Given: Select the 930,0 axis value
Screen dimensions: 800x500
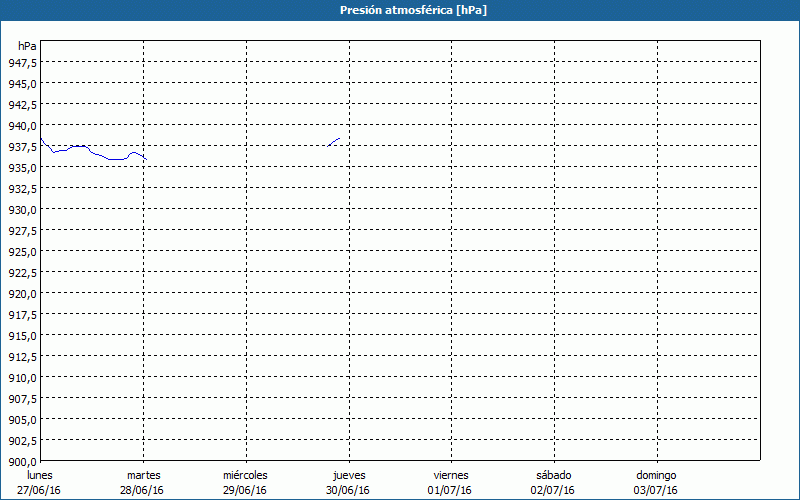Looking at the screenshot, I should tap(22, 209).
